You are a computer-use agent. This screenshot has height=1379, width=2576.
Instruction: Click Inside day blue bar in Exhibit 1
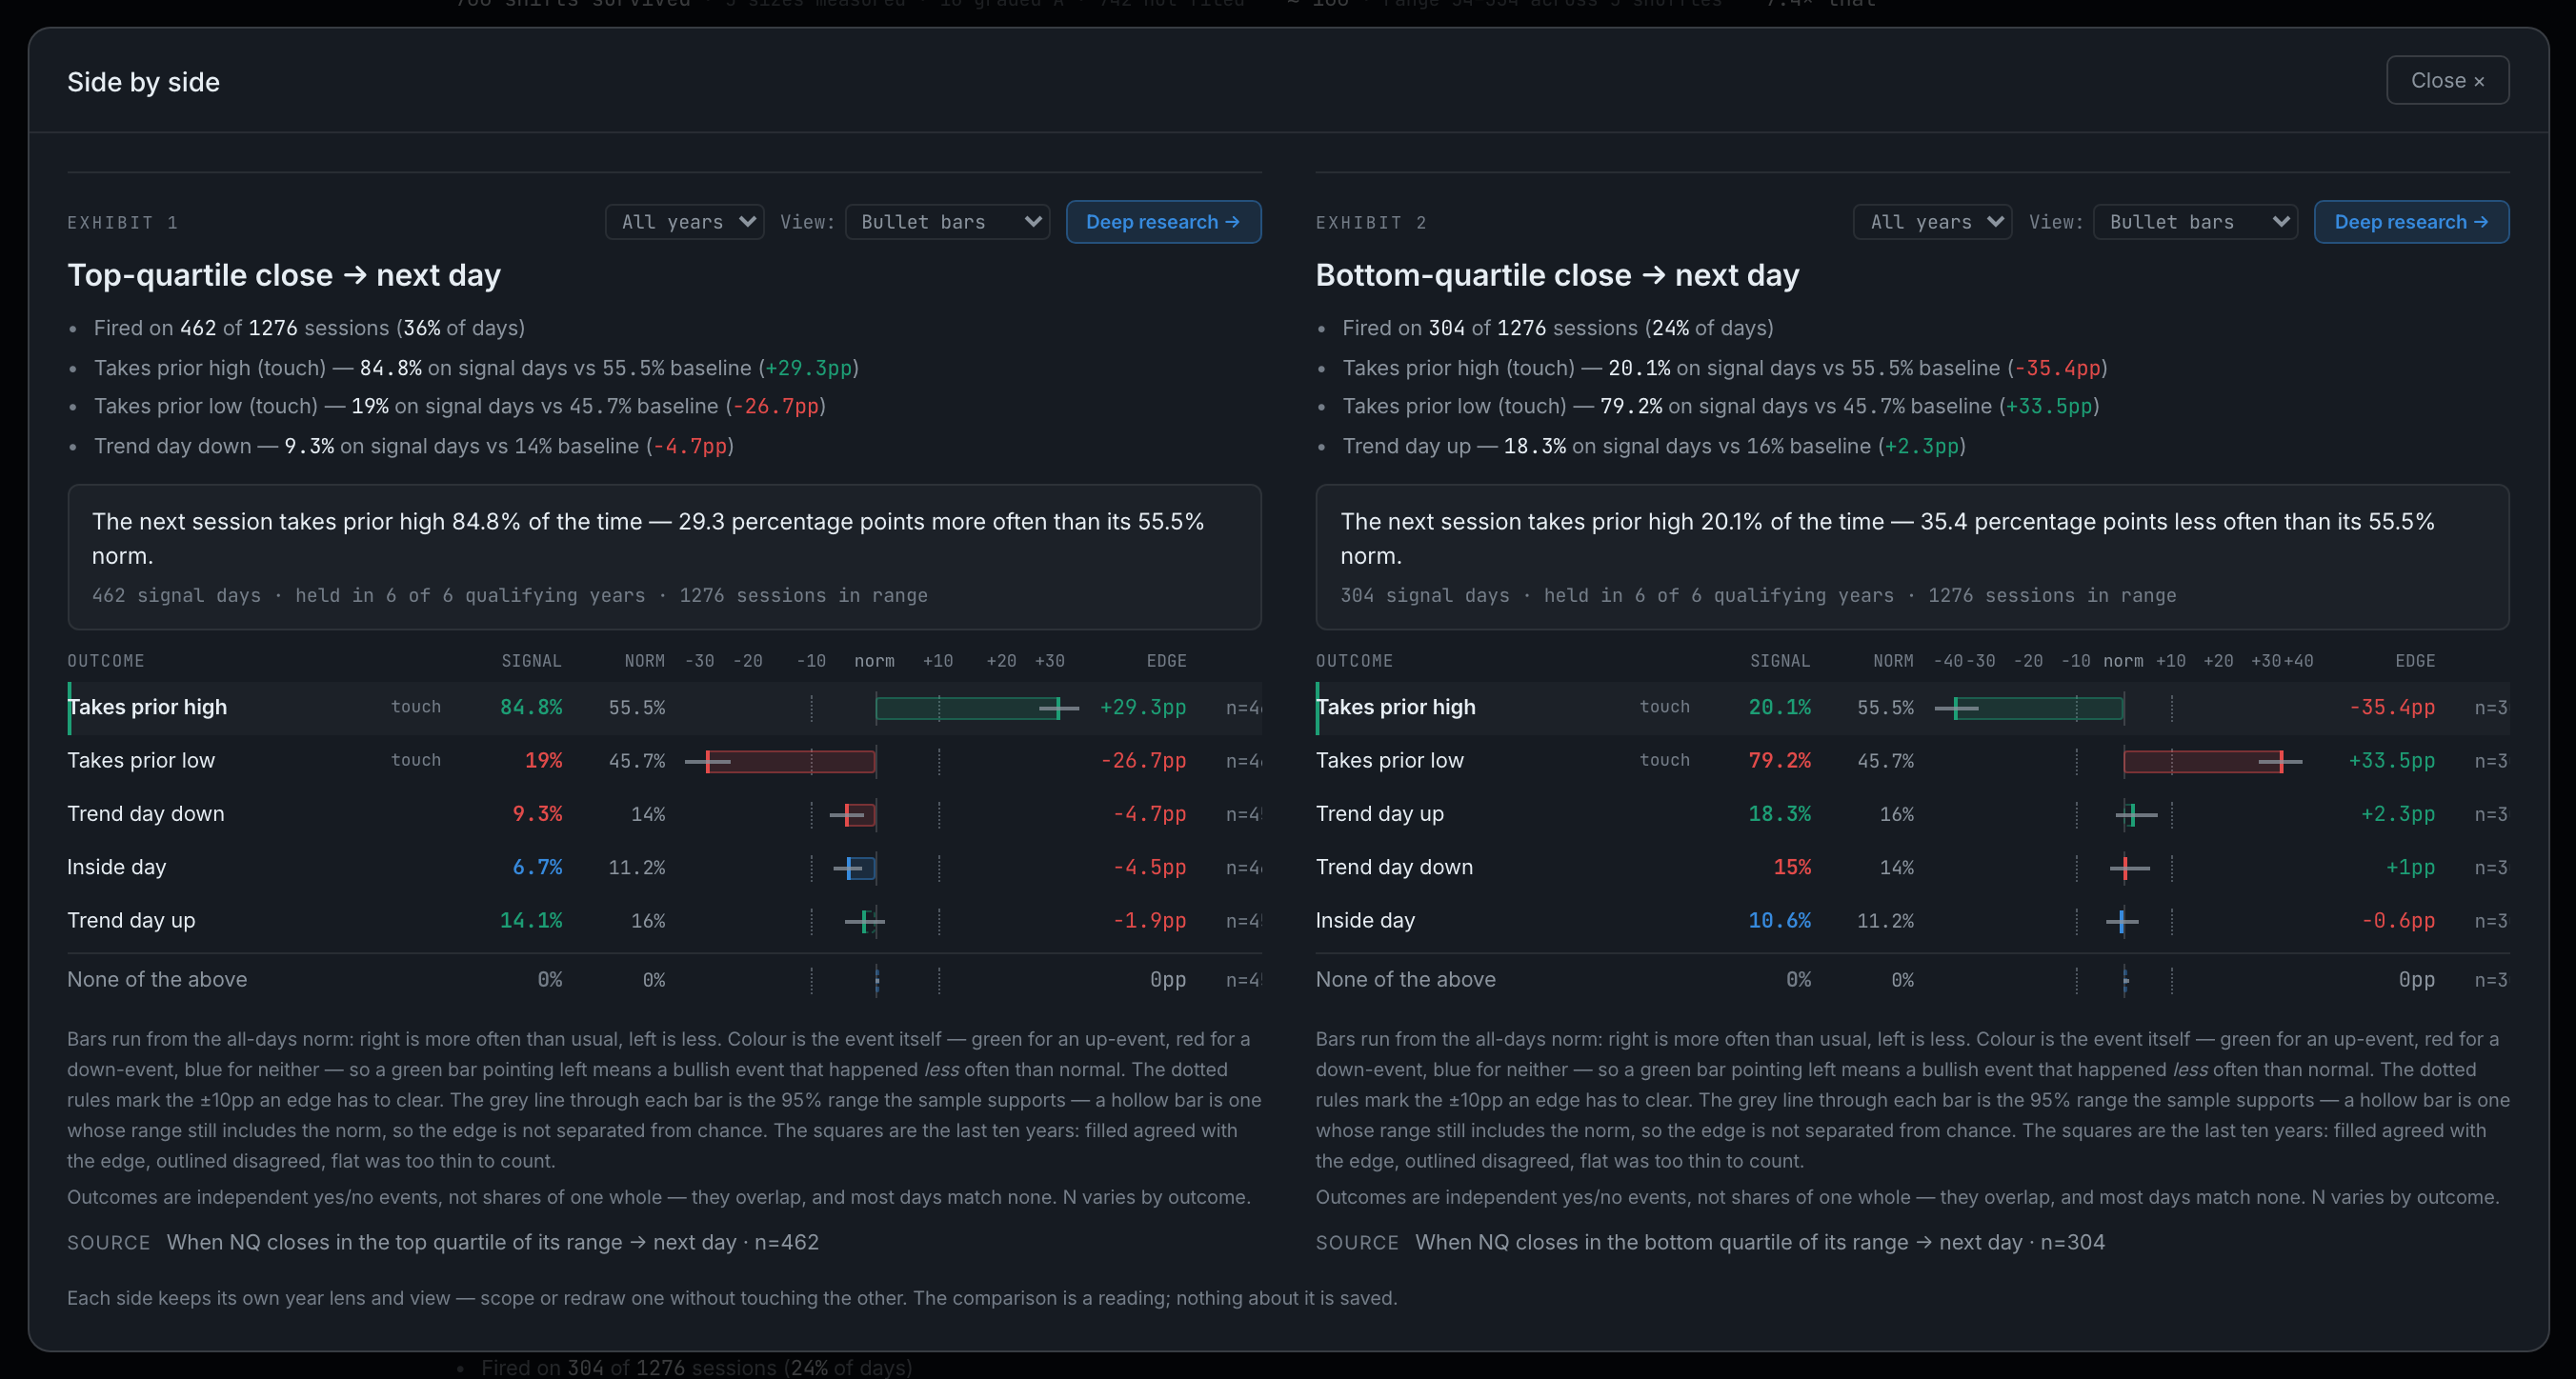coord(861,868)
